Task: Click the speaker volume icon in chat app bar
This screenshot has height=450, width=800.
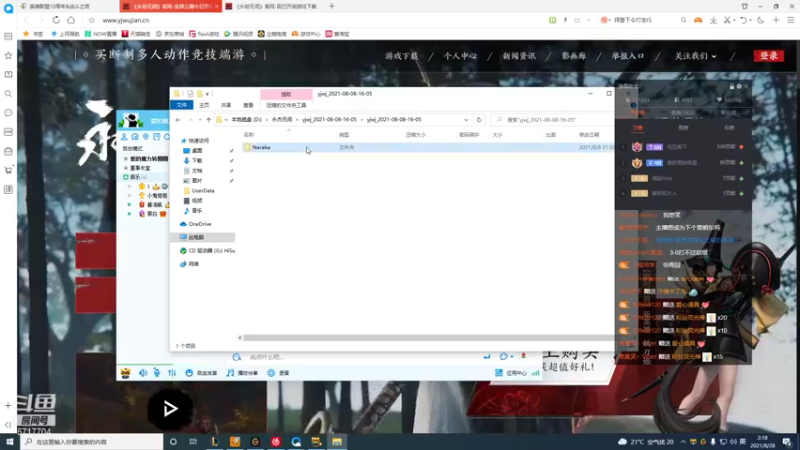Action: 143,373
